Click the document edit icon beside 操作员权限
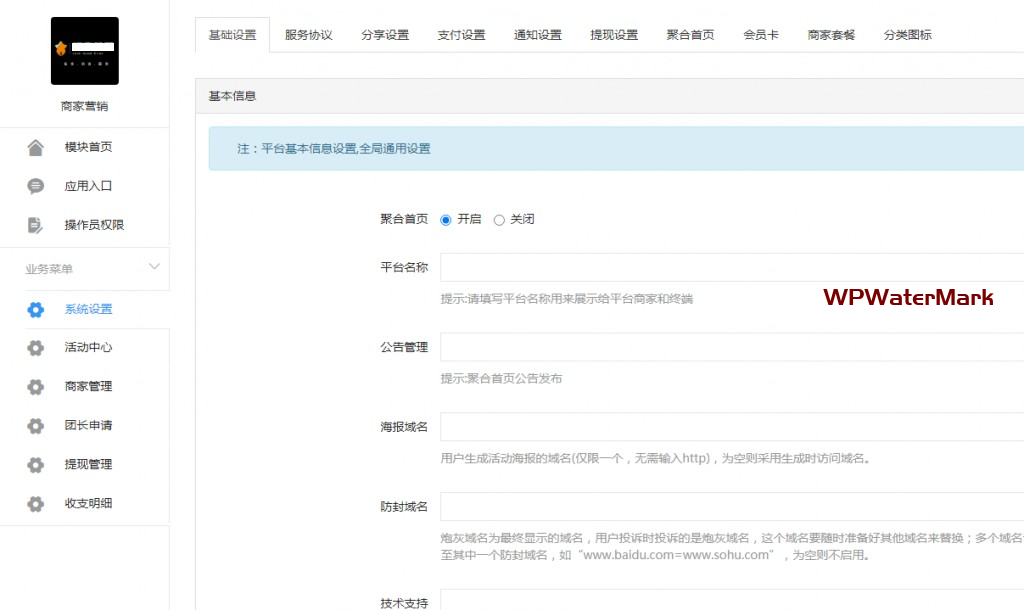 (36, 225)
